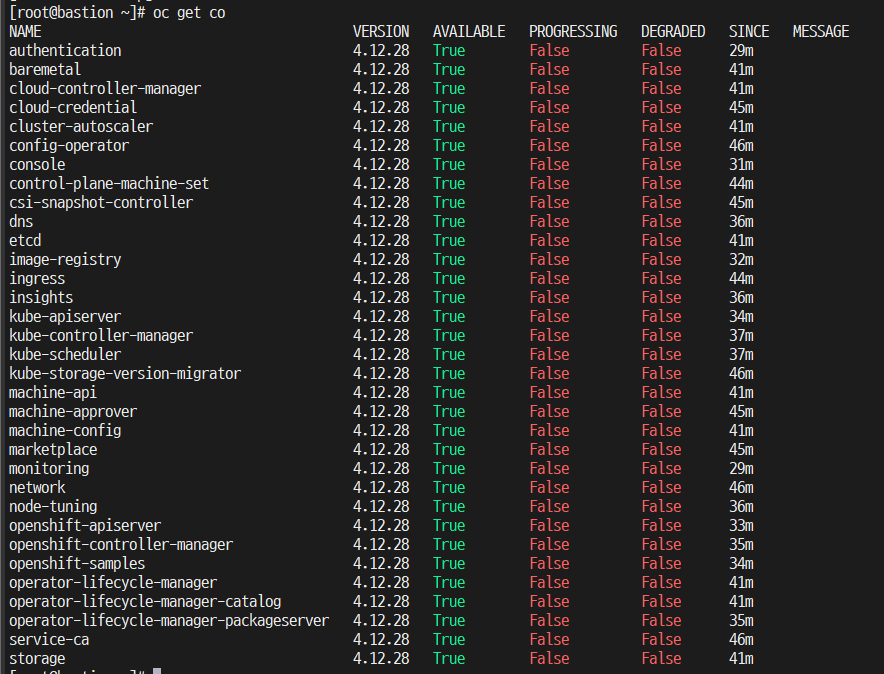The image size is (884, 674).
Task: Click the PROGRESSING column header
Action: point(573,31)
